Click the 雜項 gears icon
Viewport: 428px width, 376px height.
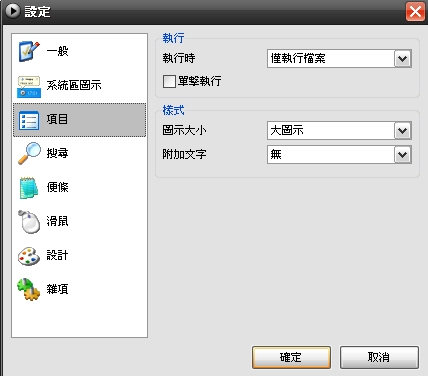point(29,289)
